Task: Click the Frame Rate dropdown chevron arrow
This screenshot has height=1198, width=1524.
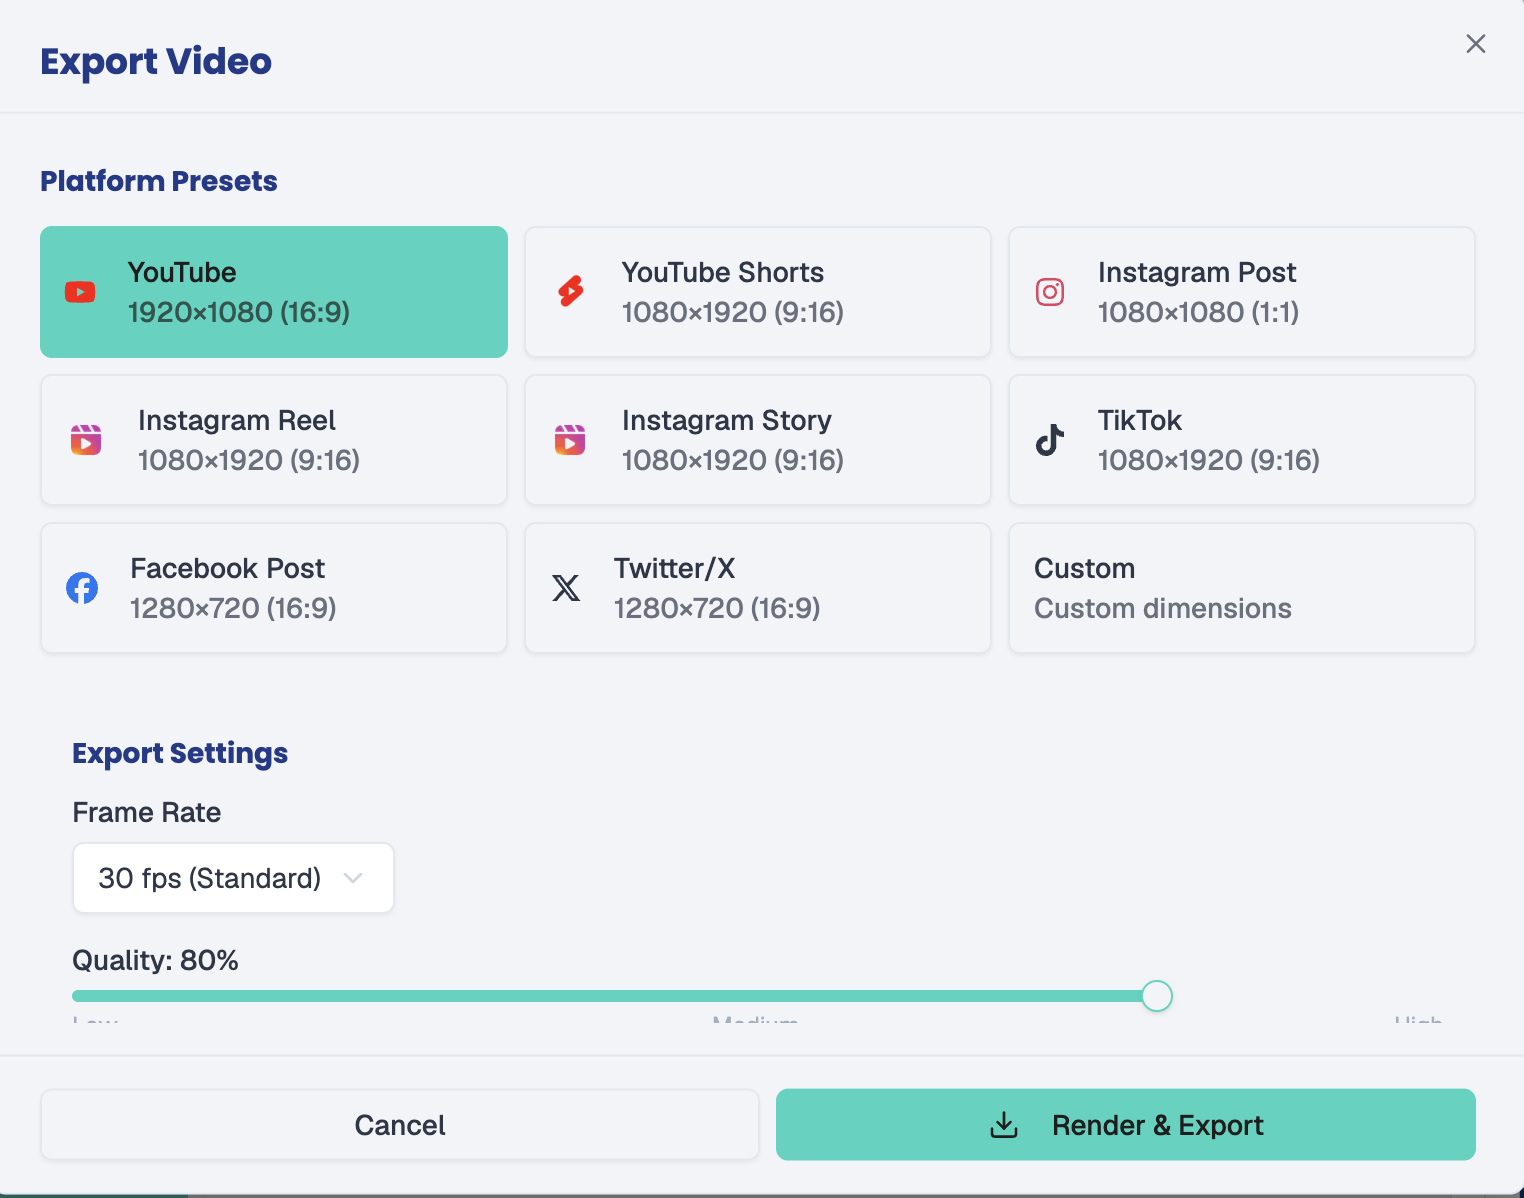Action: click(352, 878)
